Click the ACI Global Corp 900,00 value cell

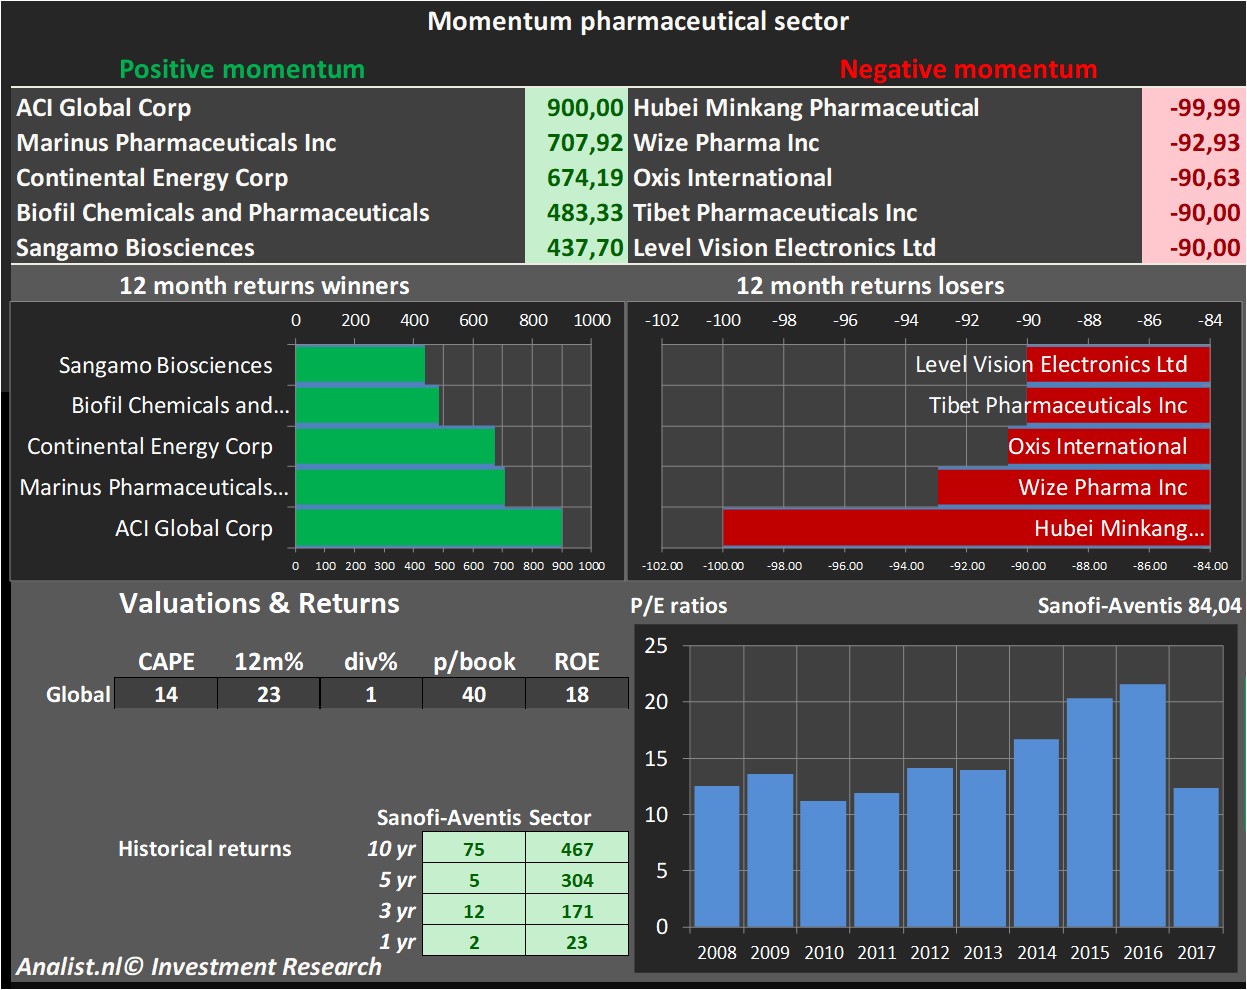[575, 108]
